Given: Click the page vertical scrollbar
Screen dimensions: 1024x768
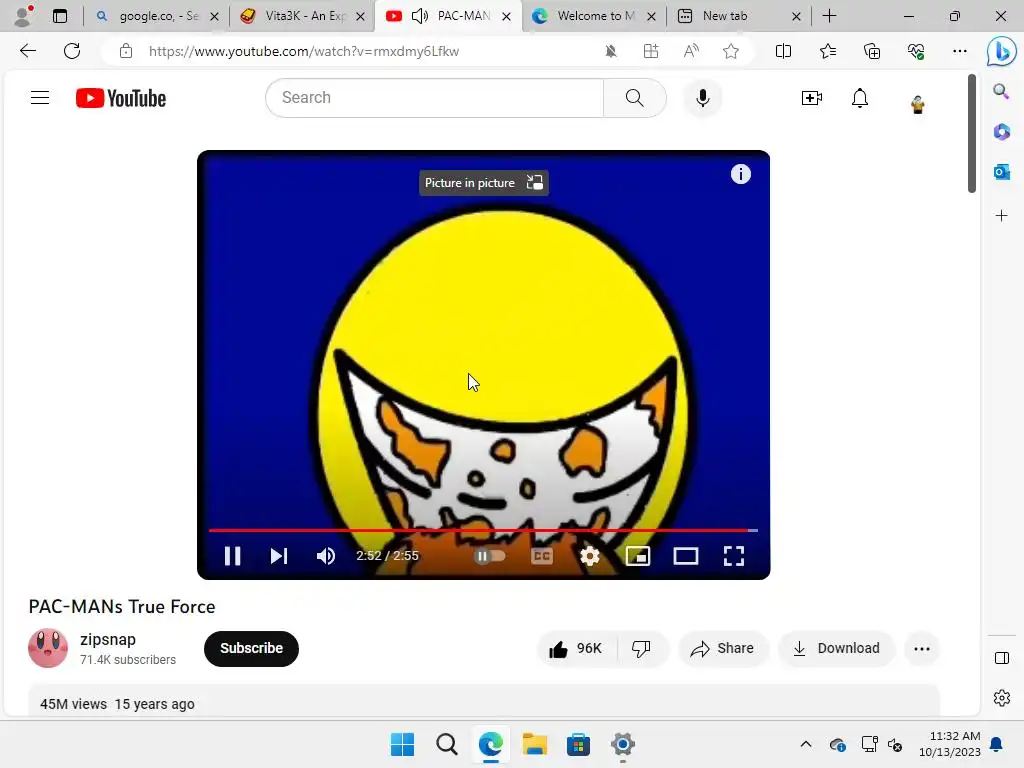Looking at the screenshot, I should tap(971, 134).
